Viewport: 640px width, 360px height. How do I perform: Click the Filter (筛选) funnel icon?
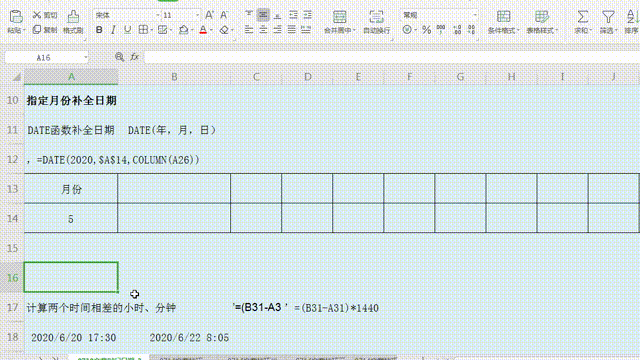(x=608, y=17)
